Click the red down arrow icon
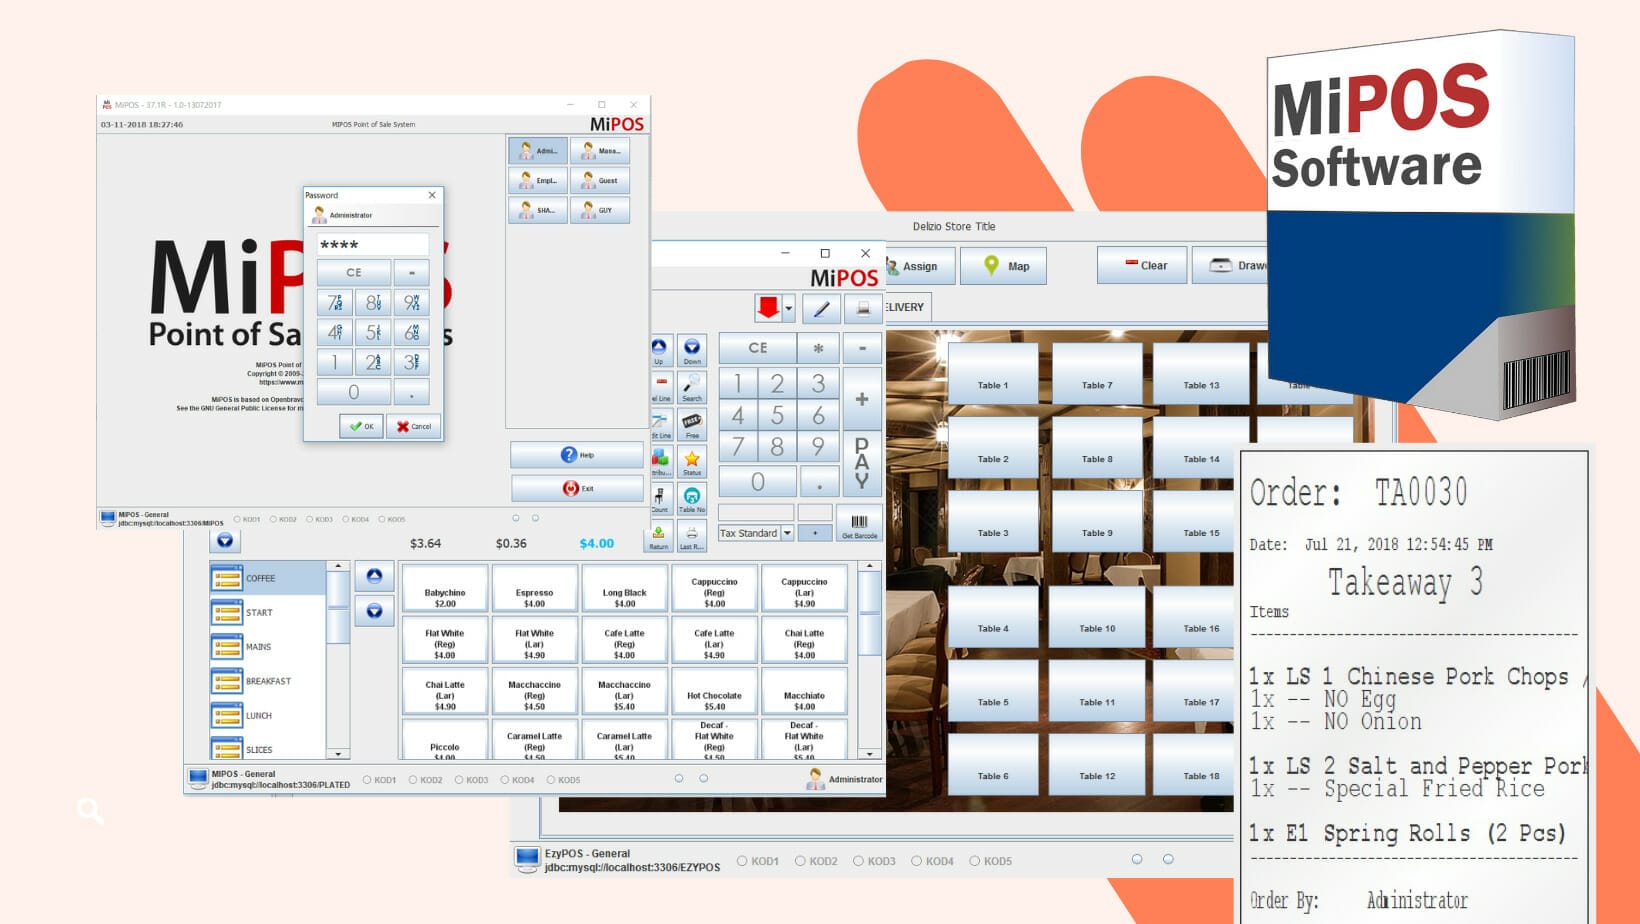Image resolution: width=1640 pixels, height=924 pixels. click(768, 308)
